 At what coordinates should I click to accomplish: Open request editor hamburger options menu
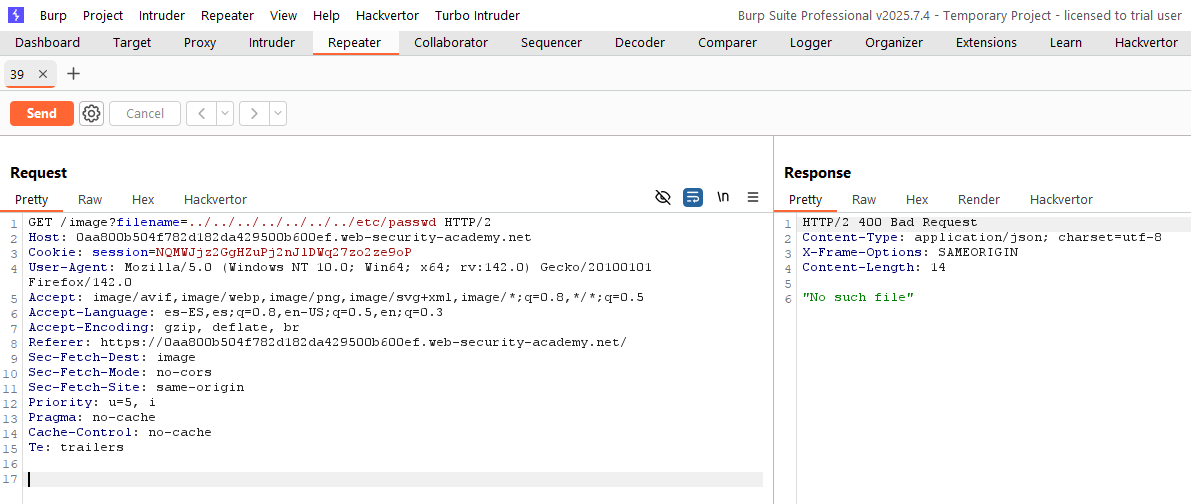pos(753,198)
